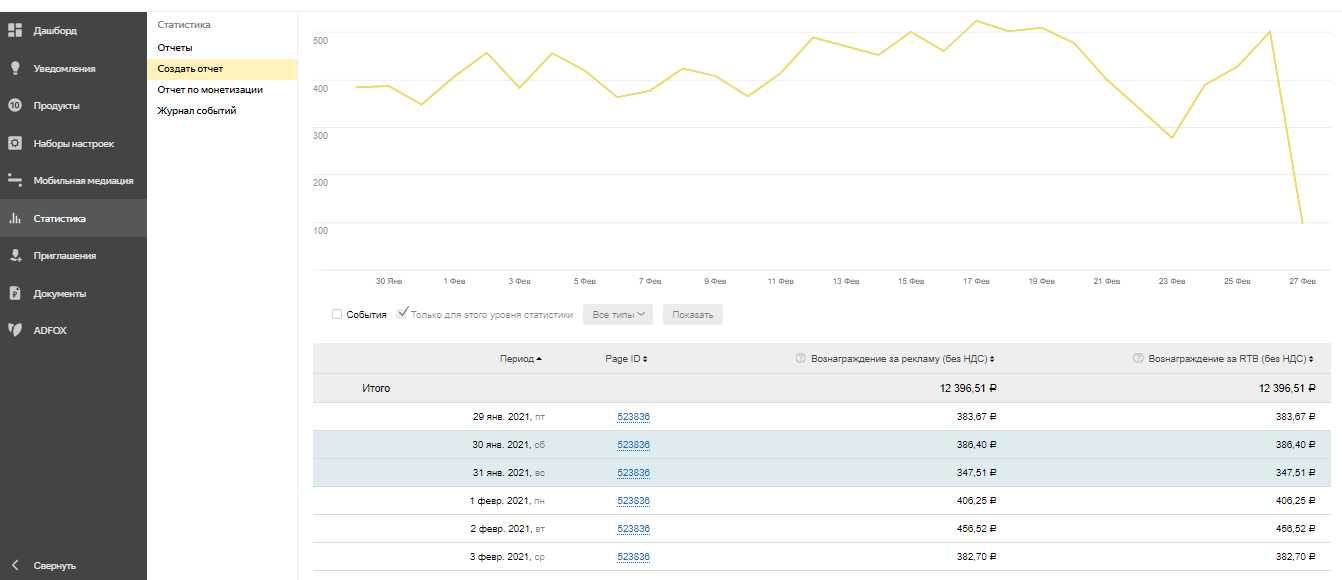
Task: Click the Notifications lightbulb icon
Action: click(x=15, y=68)
